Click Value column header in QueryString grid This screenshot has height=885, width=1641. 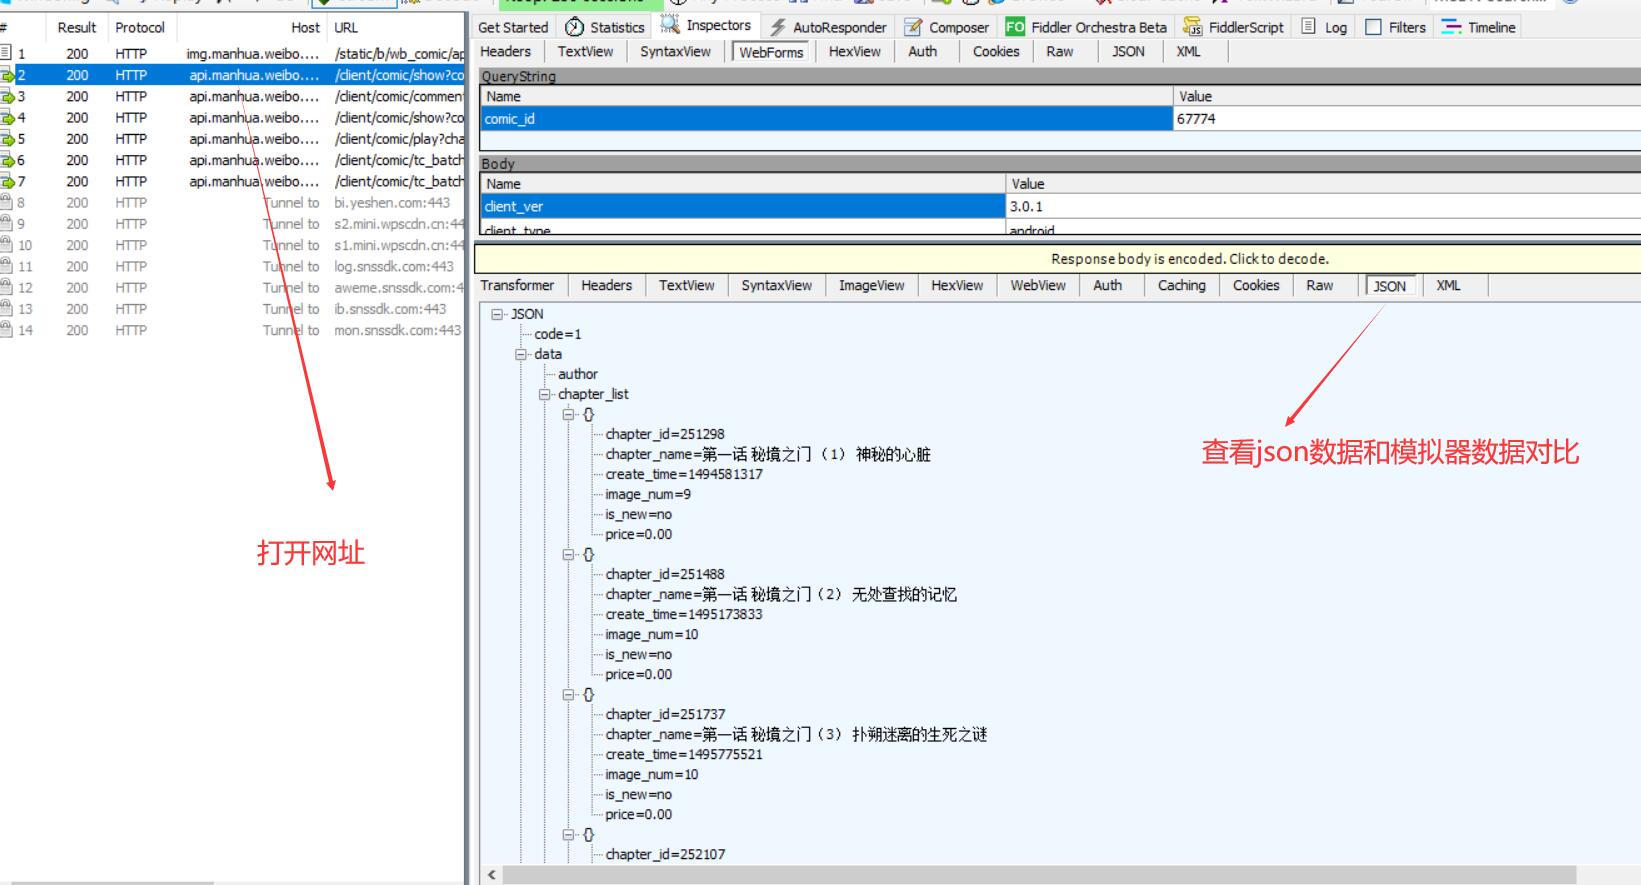click(1407, 96)
